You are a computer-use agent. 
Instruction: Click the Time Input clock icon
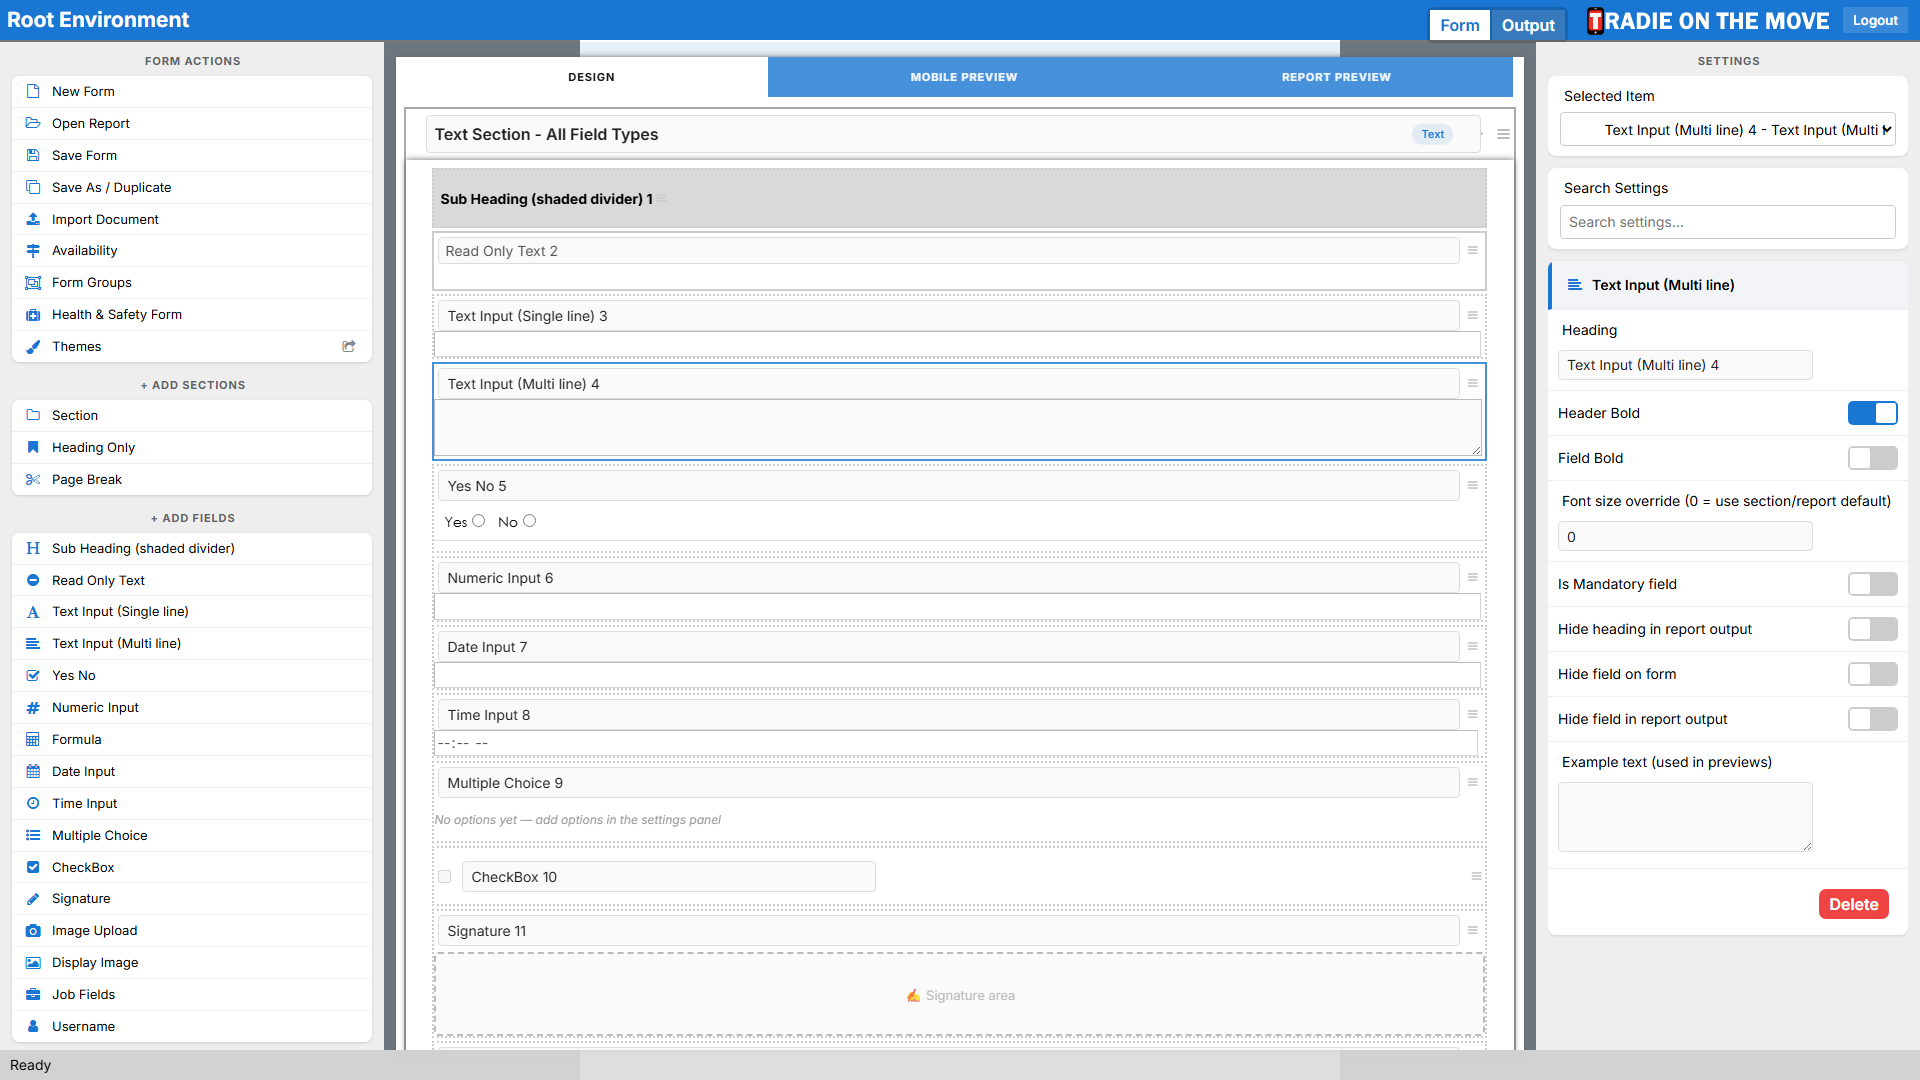click(33, 804)
